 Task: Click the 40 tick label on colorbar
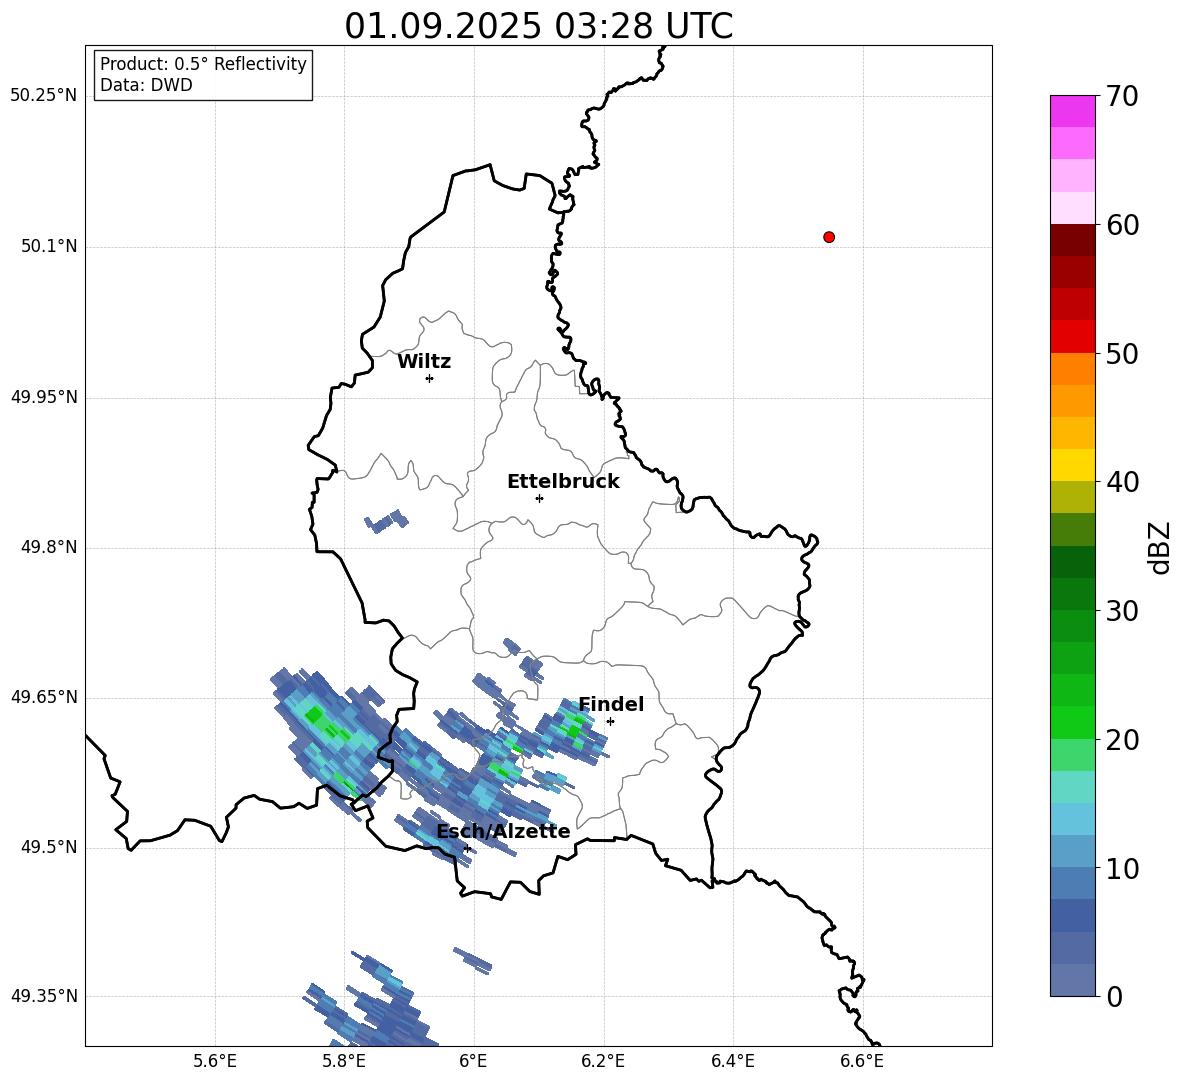point(1122,482)
